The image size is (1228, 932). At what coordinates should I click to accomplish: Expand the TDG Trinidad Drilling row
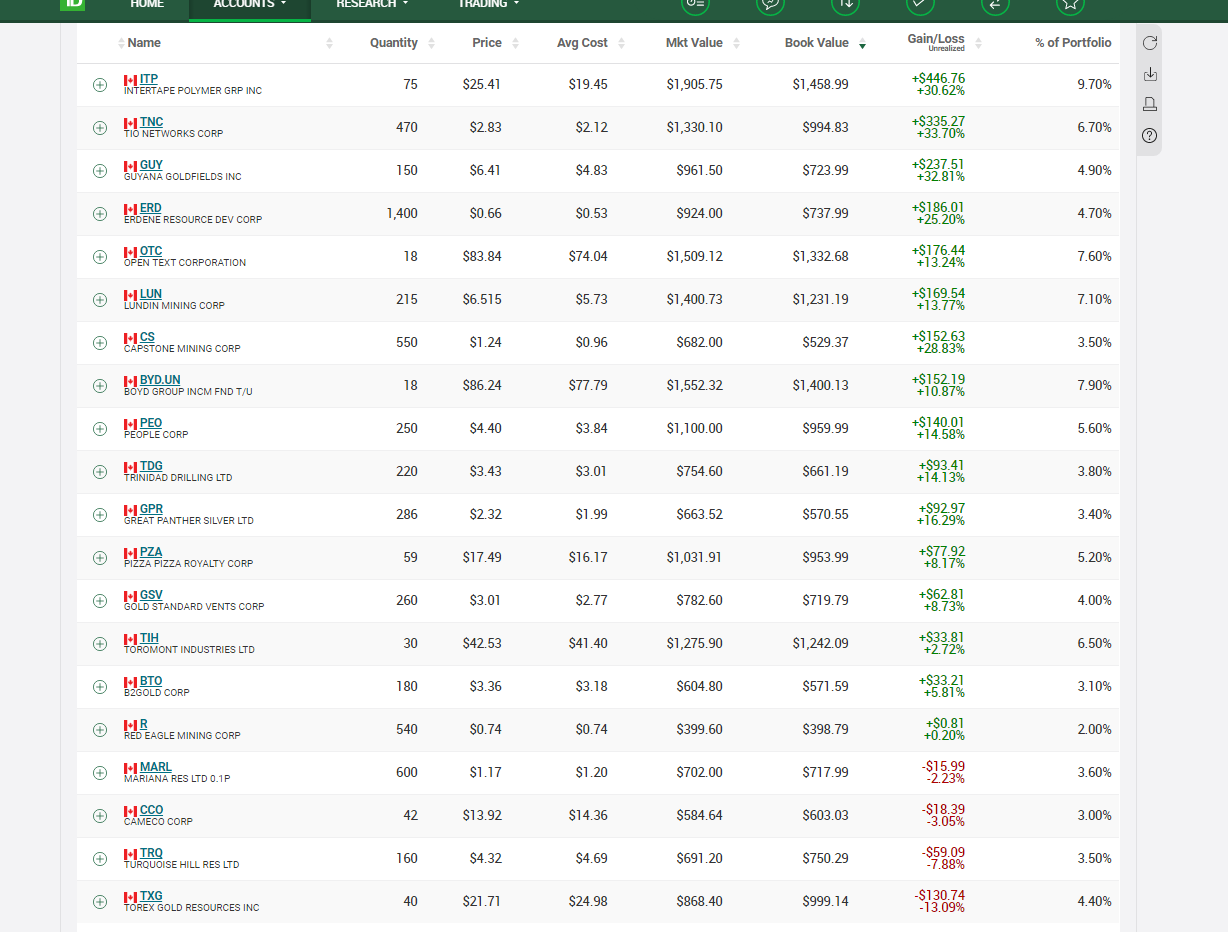(x=100, y=472)
